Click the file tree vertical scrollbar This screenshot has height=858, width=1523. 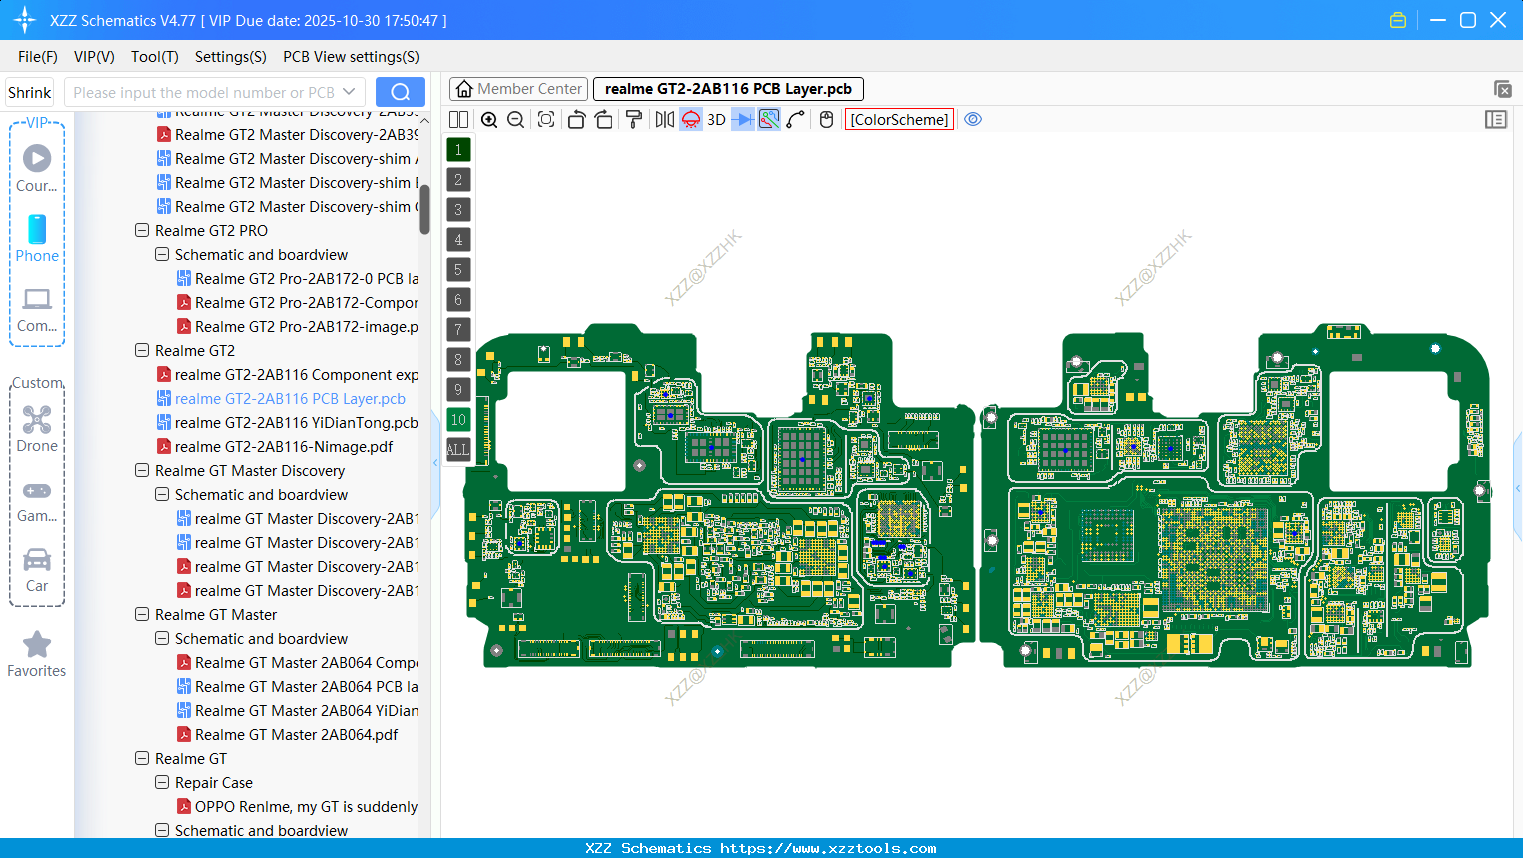[x=424, y=210]
